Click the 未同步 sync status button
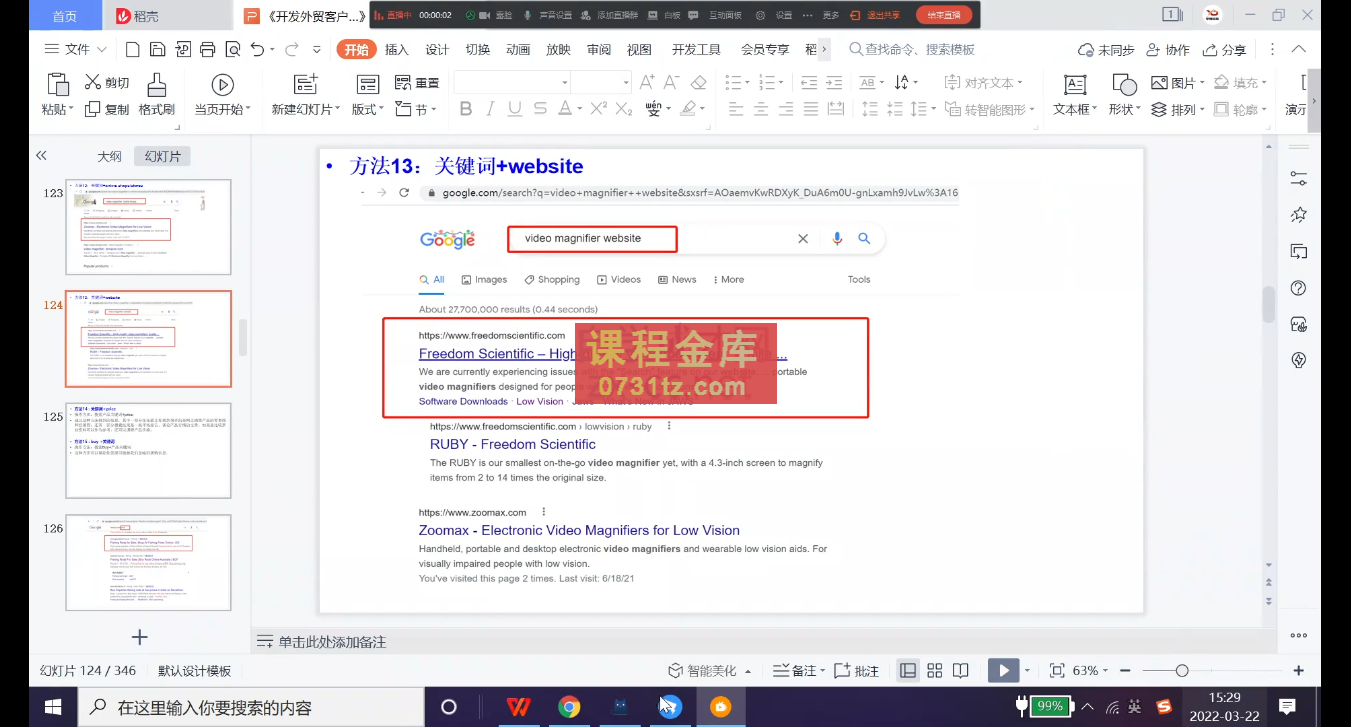 [x=1106, y=50]
